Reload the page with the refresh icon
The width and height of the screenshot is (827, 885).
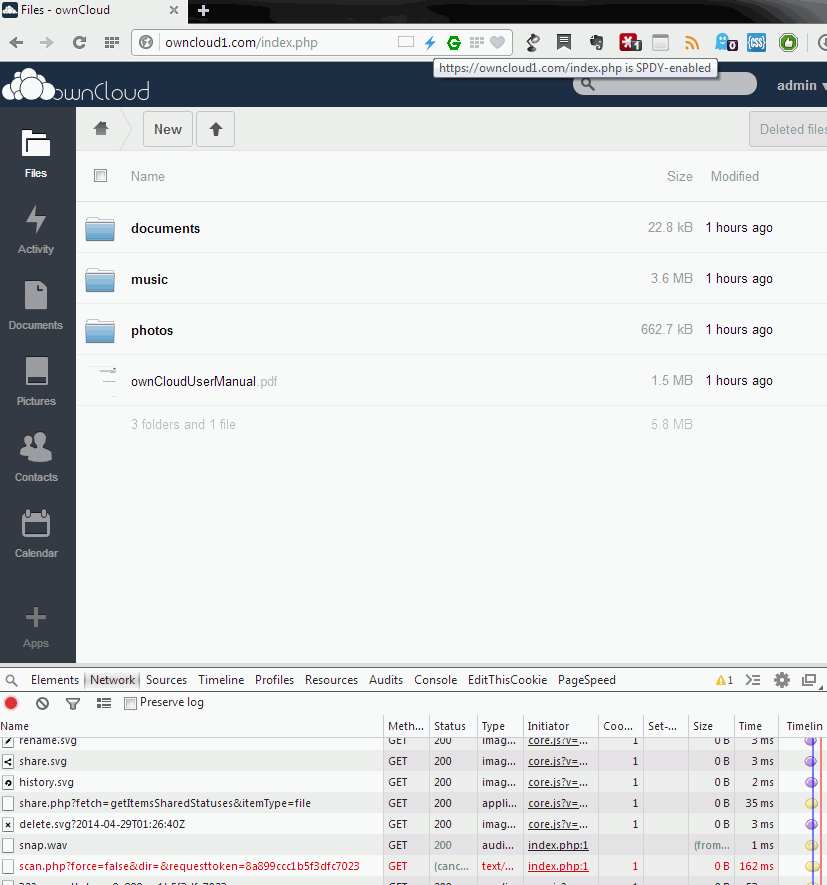pos(80,42)
